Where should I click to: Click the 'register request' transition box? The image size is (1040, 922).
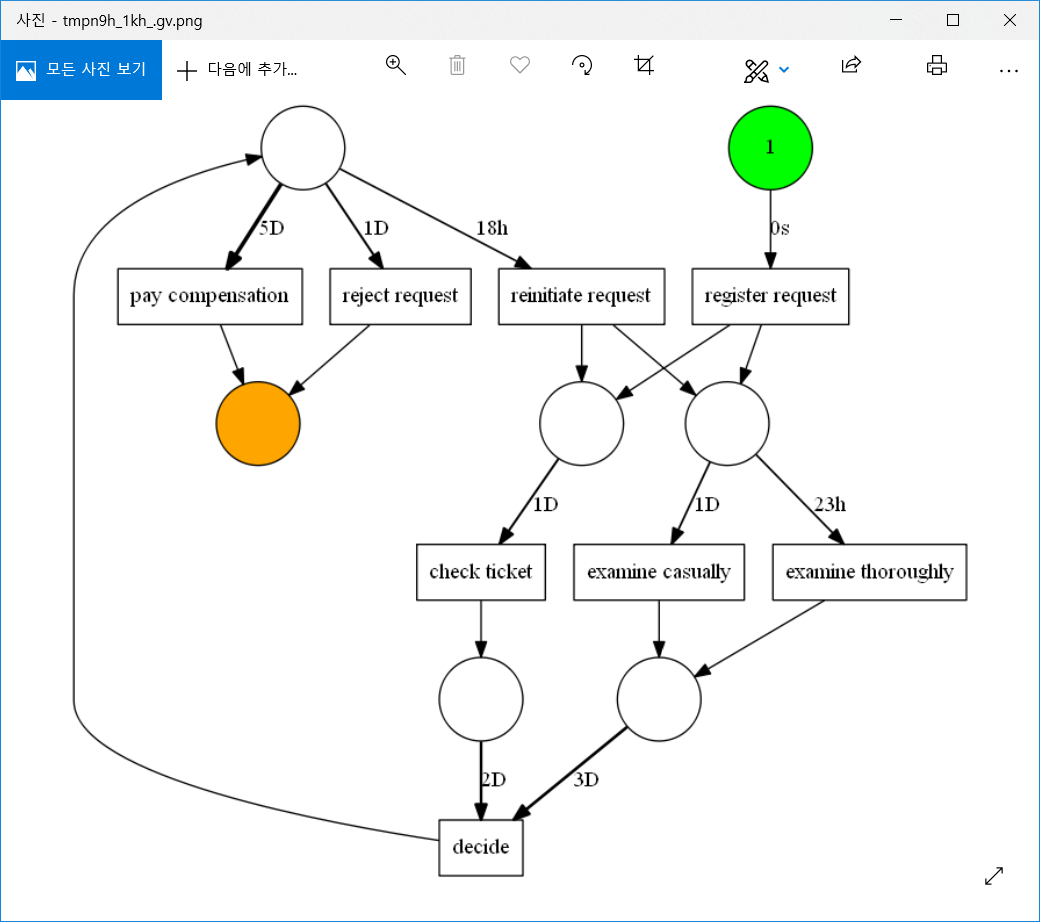click(x=770, y=296)
